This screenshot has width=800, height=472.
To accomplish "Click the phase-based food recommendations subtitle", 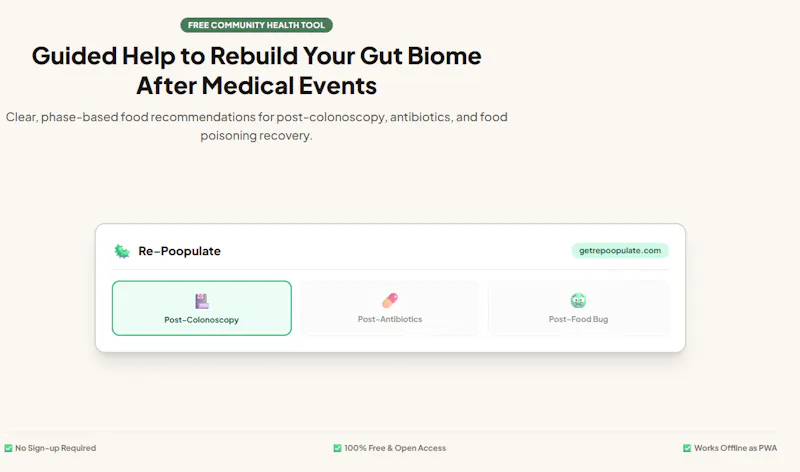I will coord(257,126).
